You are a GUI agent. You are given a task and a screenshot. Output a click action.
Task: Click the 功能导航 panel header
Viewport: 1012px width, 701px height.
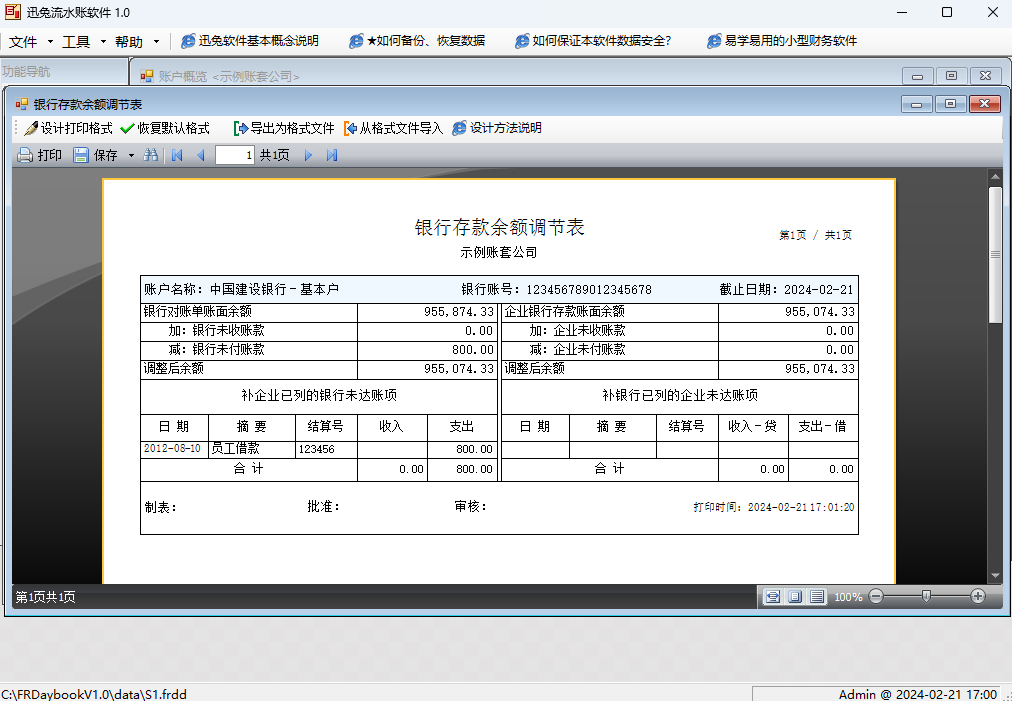click(x=26, y=72)
